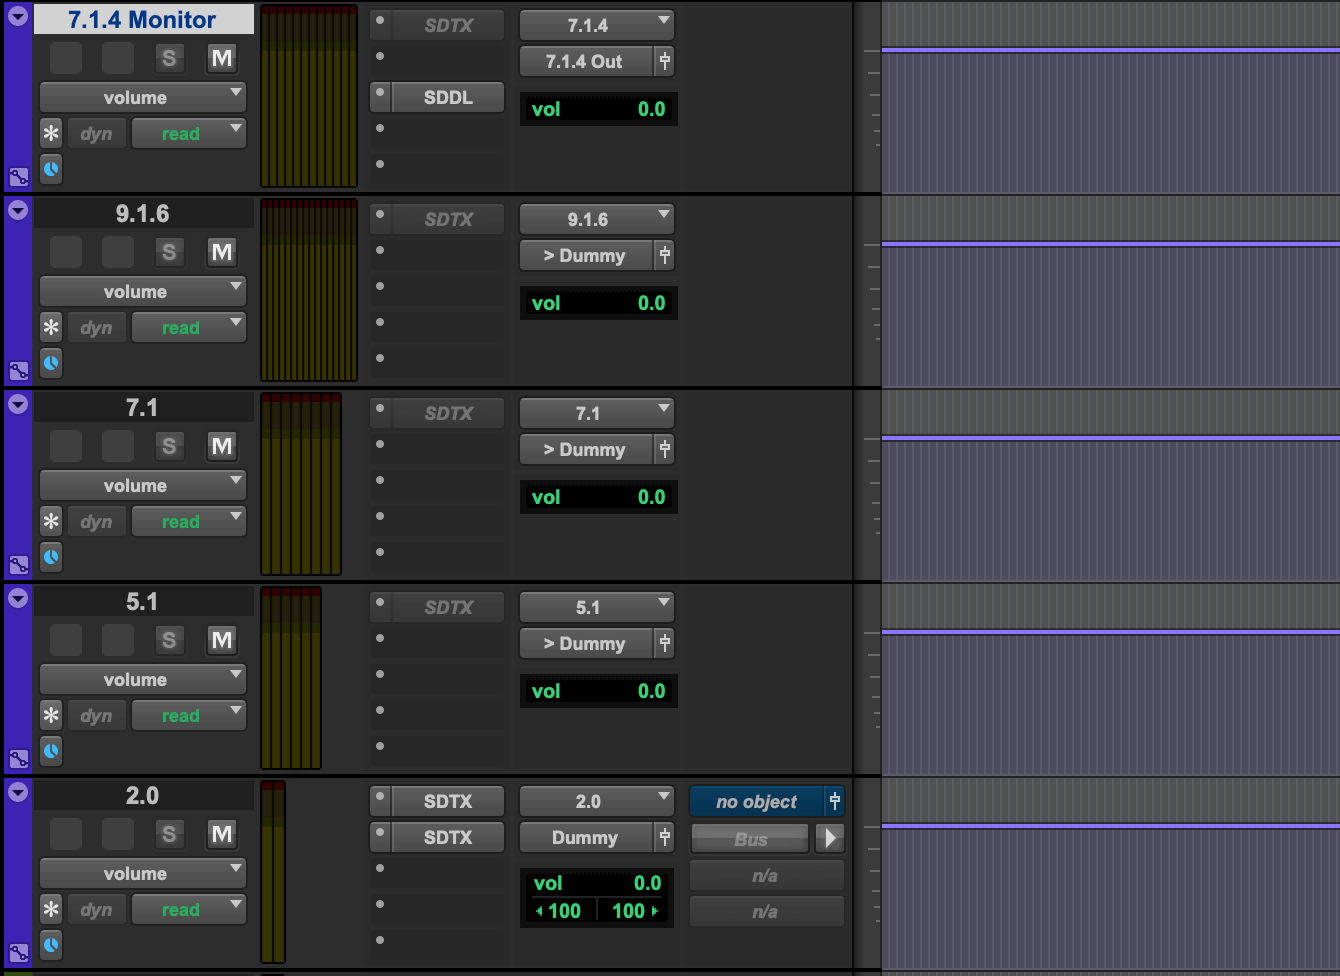Screen dimensions: 1340x976
Task: Toggle solo on the 5.1 track
Action: pos(169,640)
